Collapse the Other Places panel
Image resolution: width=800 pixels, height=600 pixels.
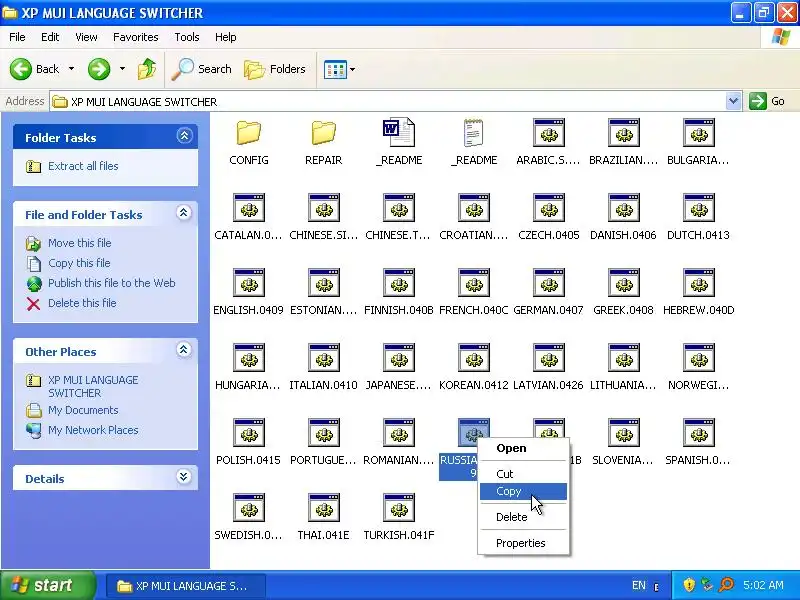pos(184,349)
